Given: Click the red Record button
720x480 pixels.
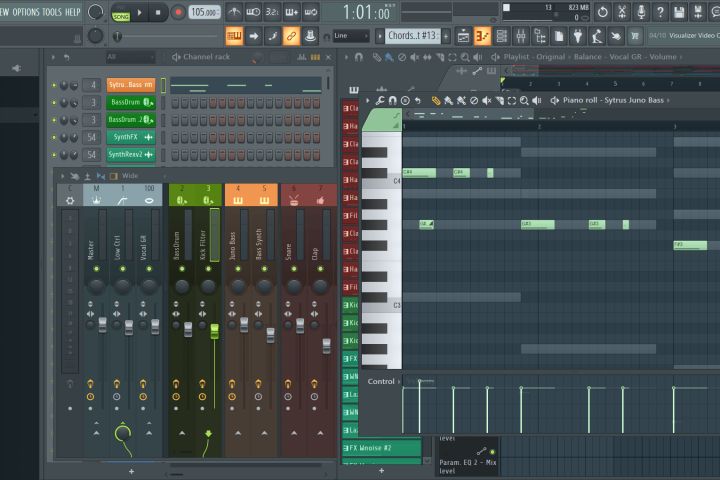Looking at the screenshot, I should tap(178, 13).
